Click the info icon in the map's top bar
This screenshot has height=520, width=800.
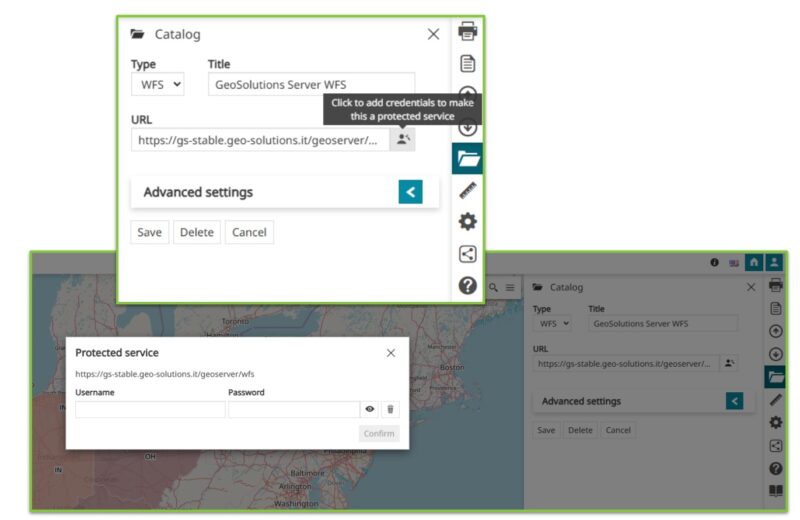pos(714,262)
